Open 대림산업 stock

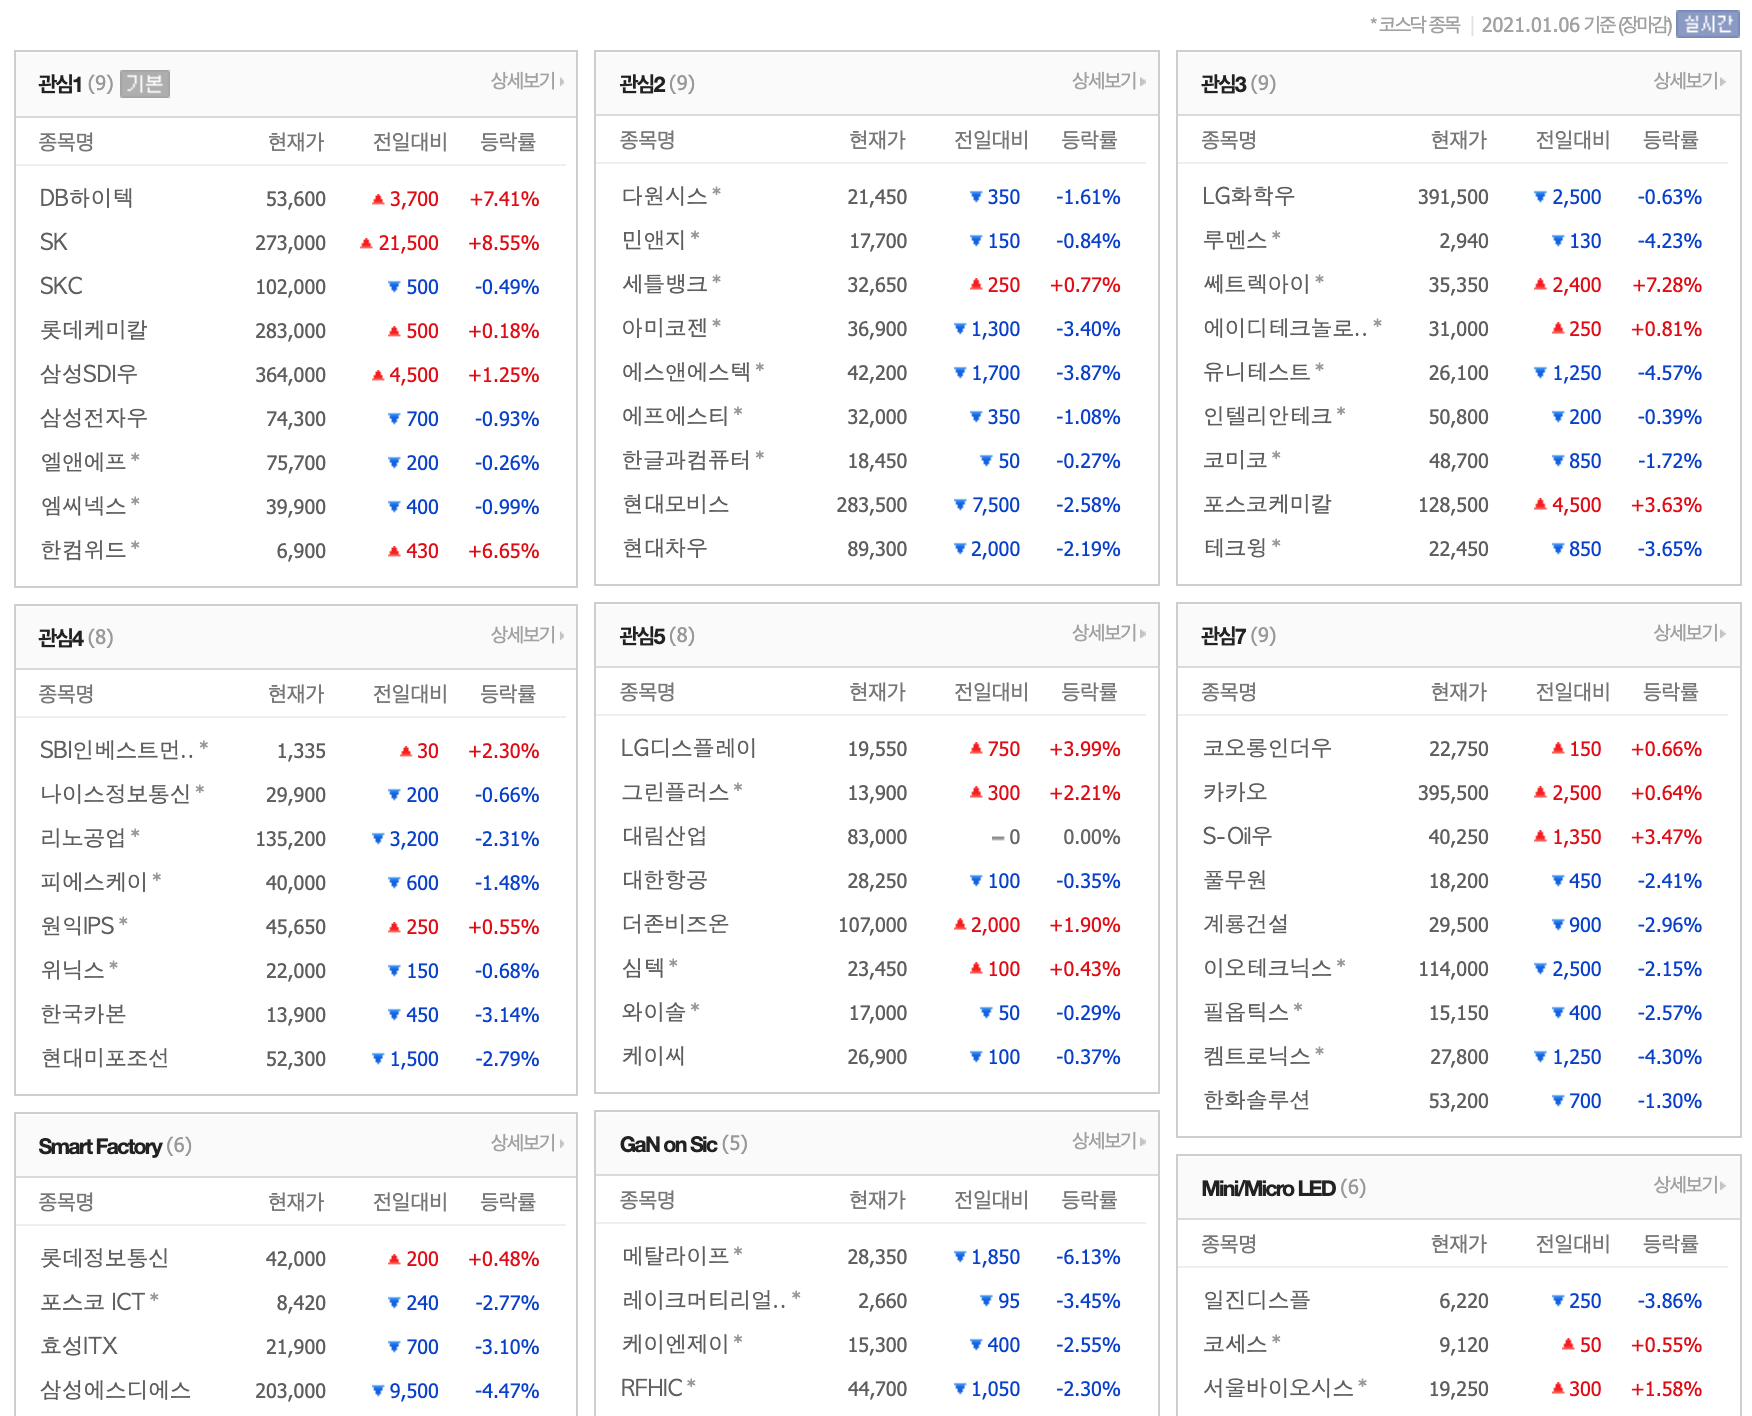click(665, 836)
